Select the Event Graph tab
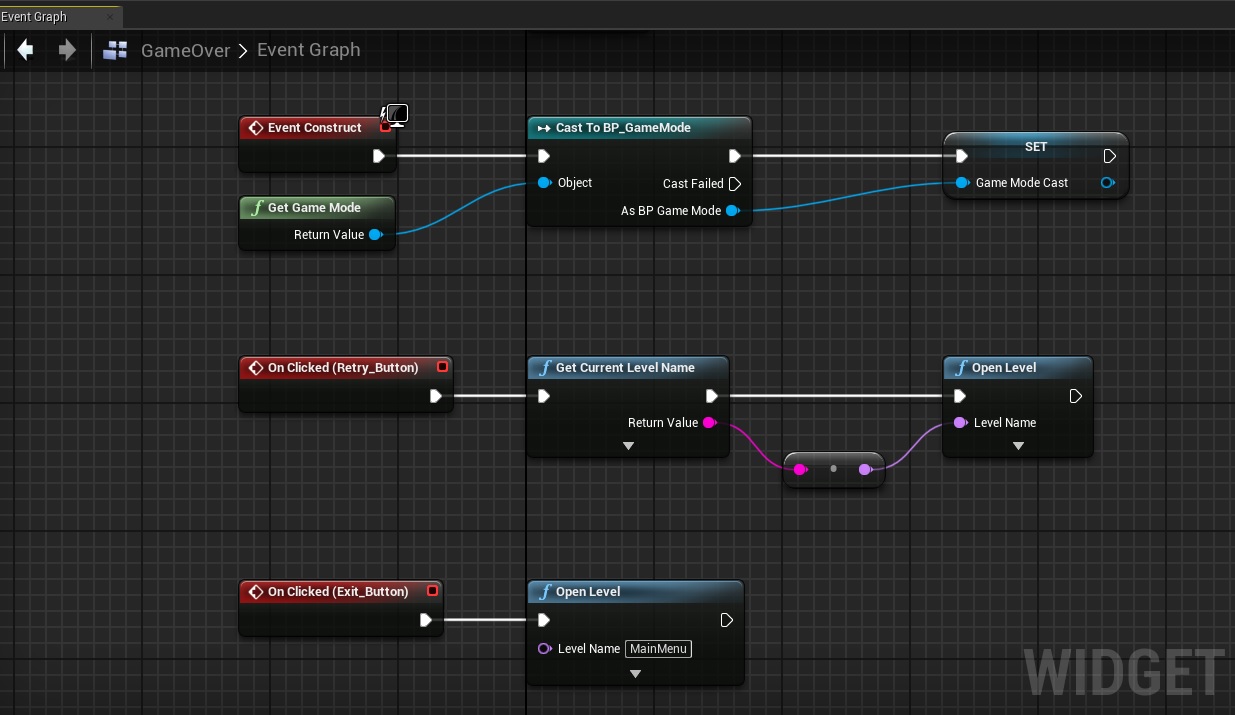Viewport: 1235px width, 715px height. tap(40, 17)
